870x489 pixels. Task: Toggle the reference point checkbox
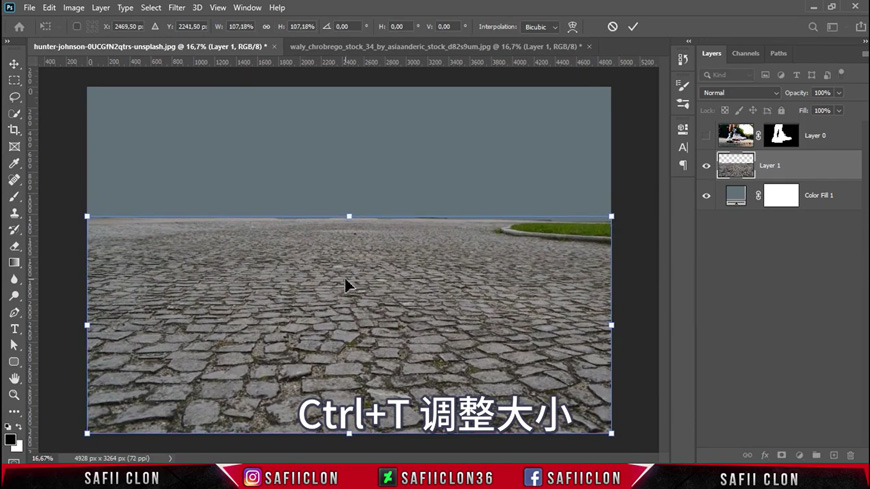tap(77, 27)
